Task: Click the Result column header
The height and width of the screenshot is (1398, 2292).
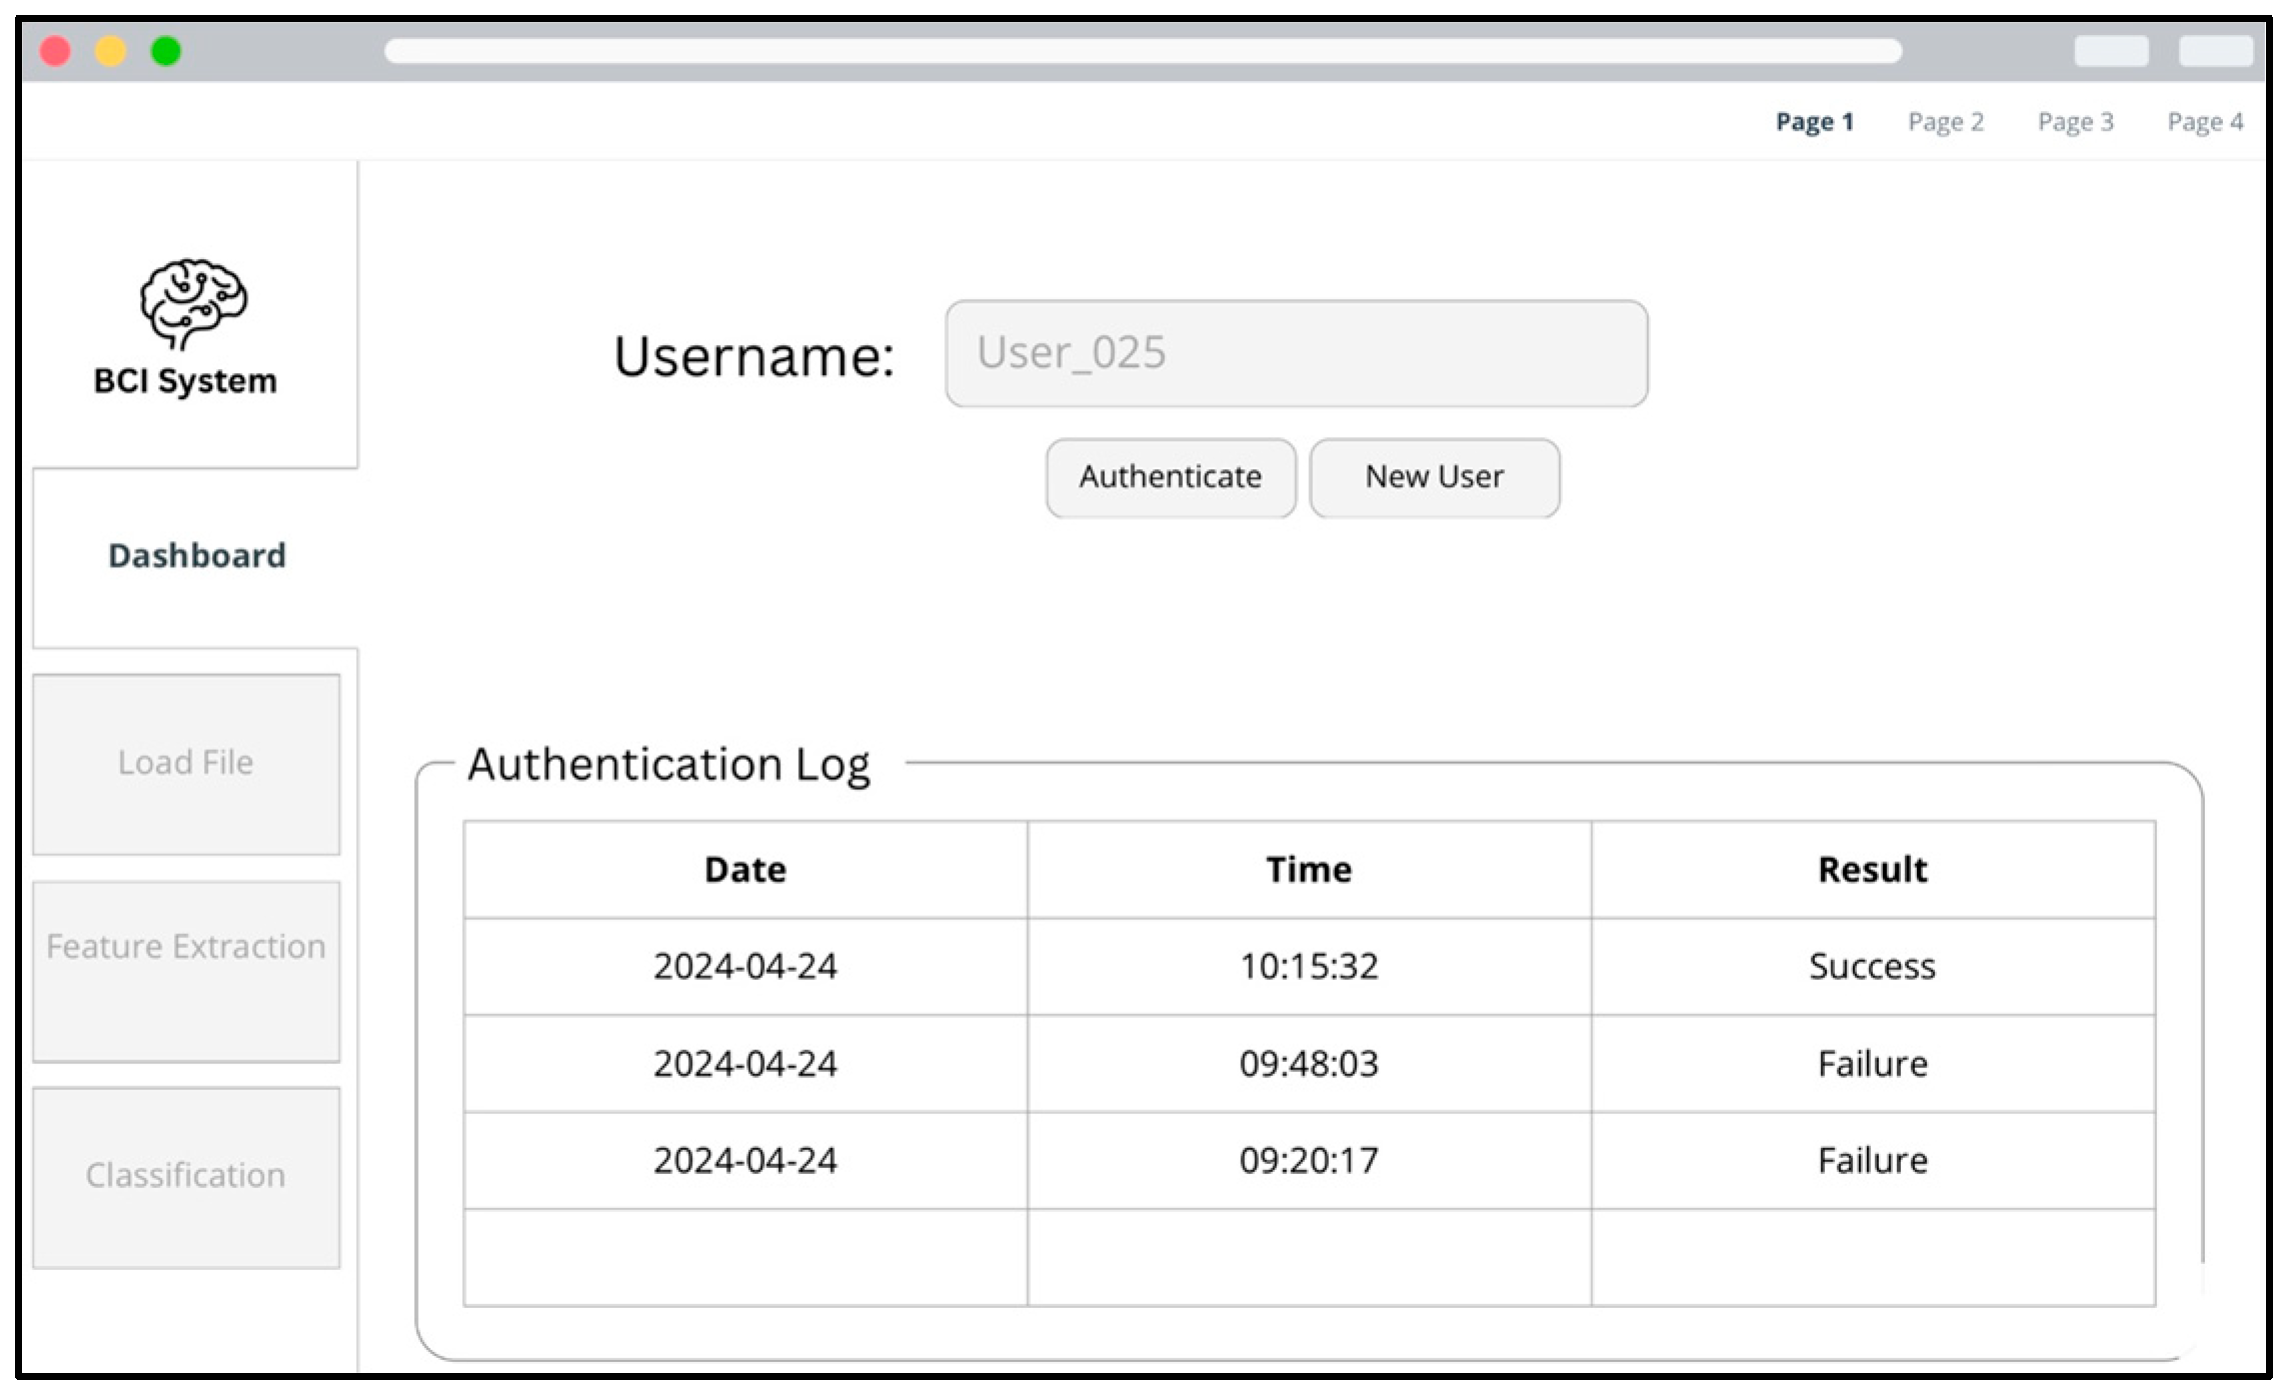Action: point(1872,869)
